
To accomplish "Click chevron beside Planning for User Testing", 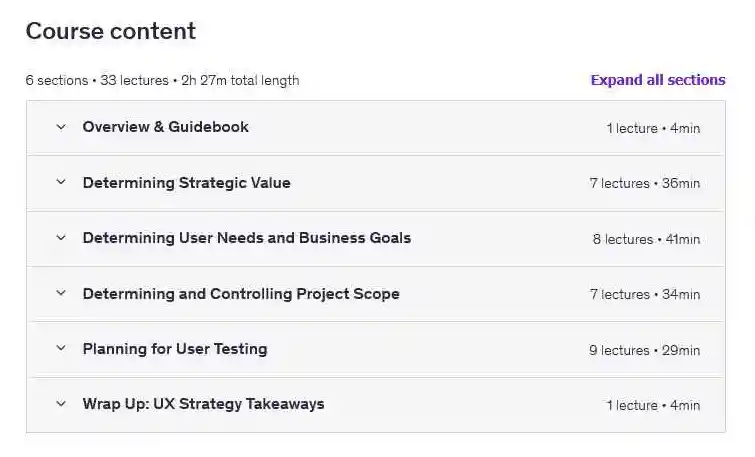I will pyautogui.click(x=61, y=349).
